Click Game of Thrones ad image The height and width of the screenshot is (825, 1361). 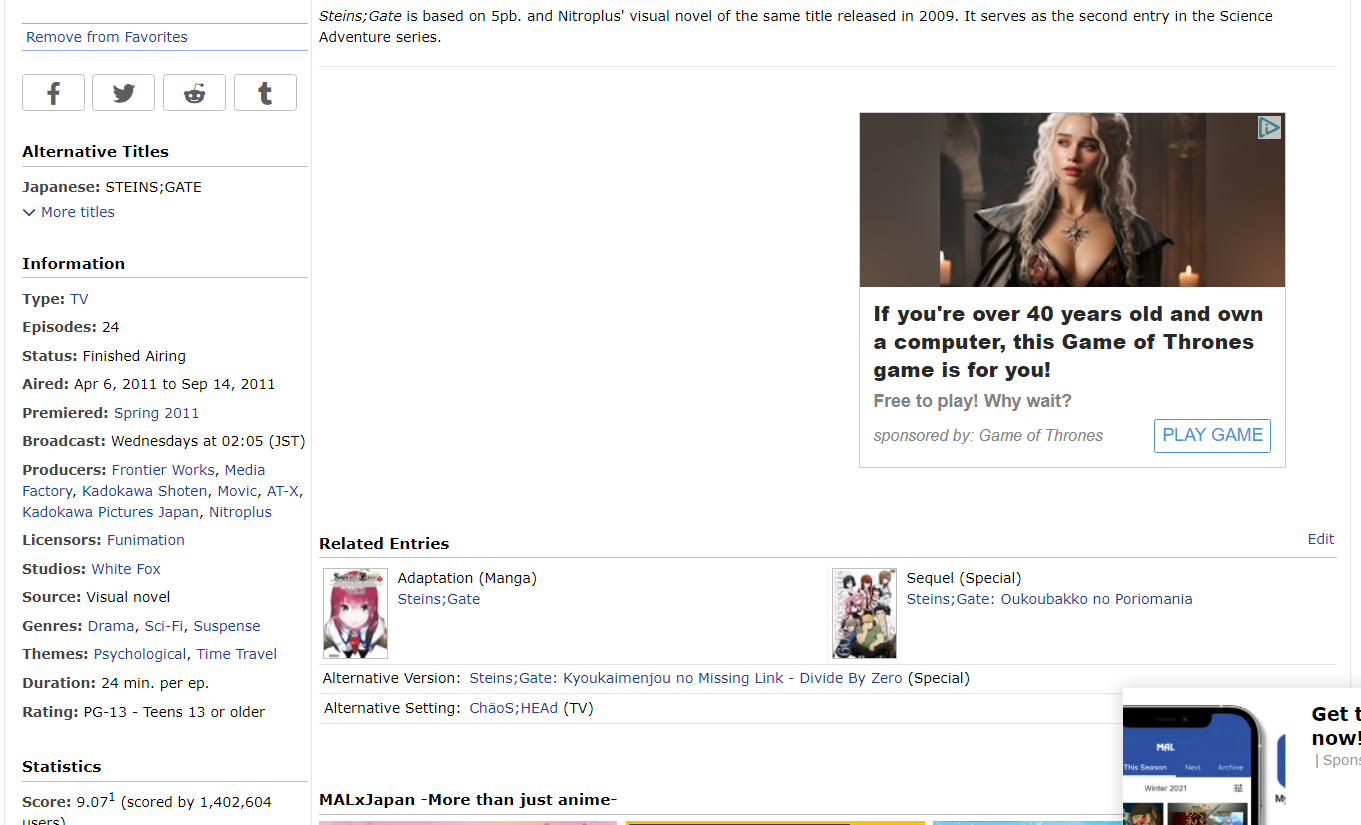[x=1072, y=200]
